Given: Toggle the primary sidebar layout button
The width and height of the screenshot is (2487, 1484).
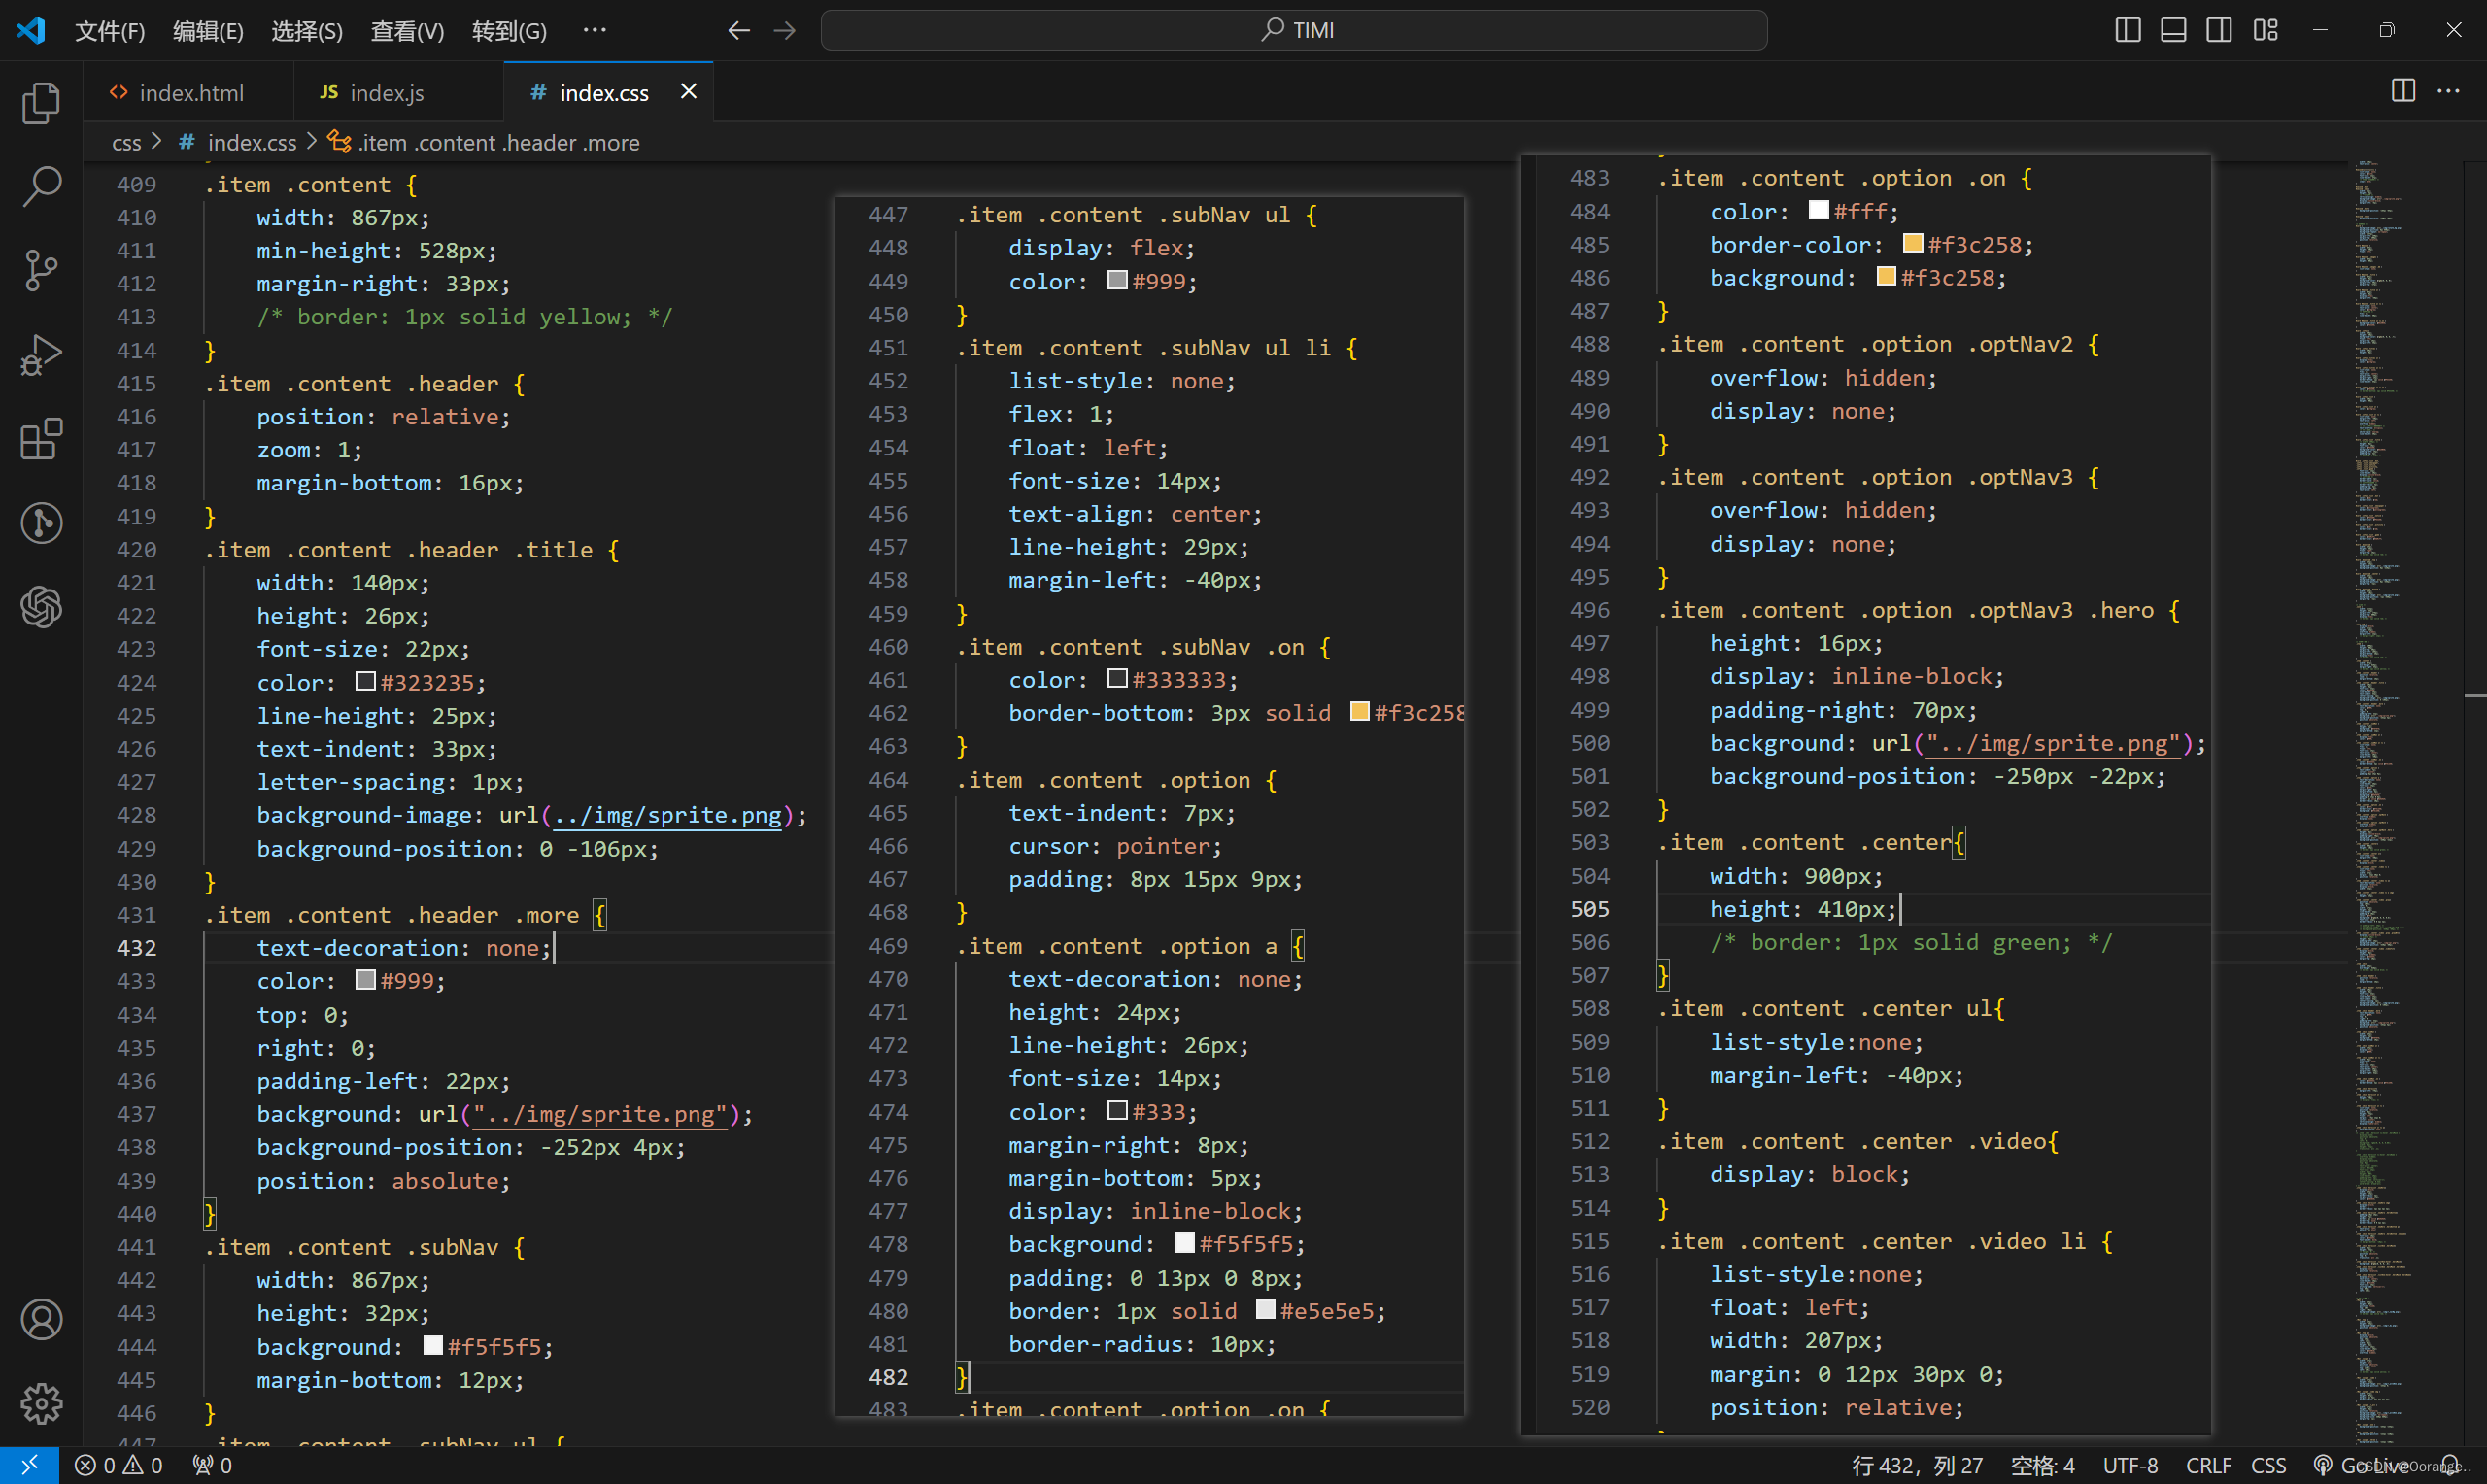Looking at the screenshot, I should (x=2128, y=30).
